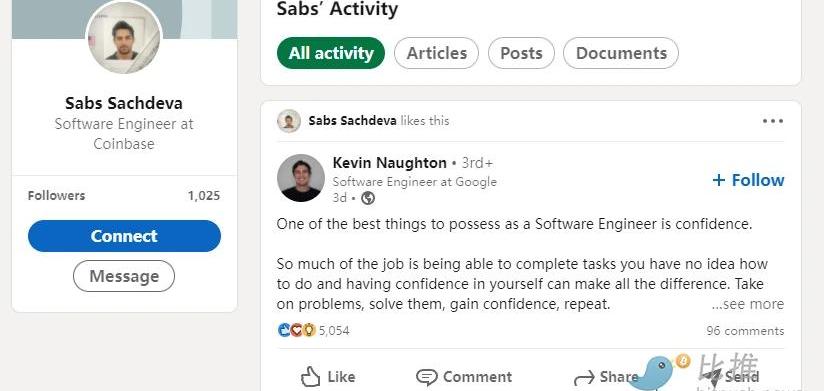Open the three-dot post options menu
Screen dimensions: 824x391
tap(772, 121)
